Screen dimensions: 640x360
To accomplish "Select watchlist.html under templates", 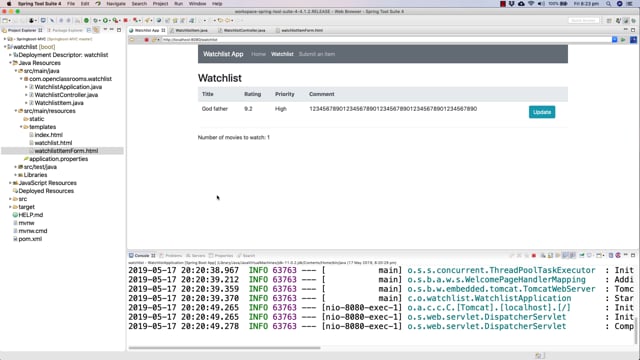I will pos(53,143).
